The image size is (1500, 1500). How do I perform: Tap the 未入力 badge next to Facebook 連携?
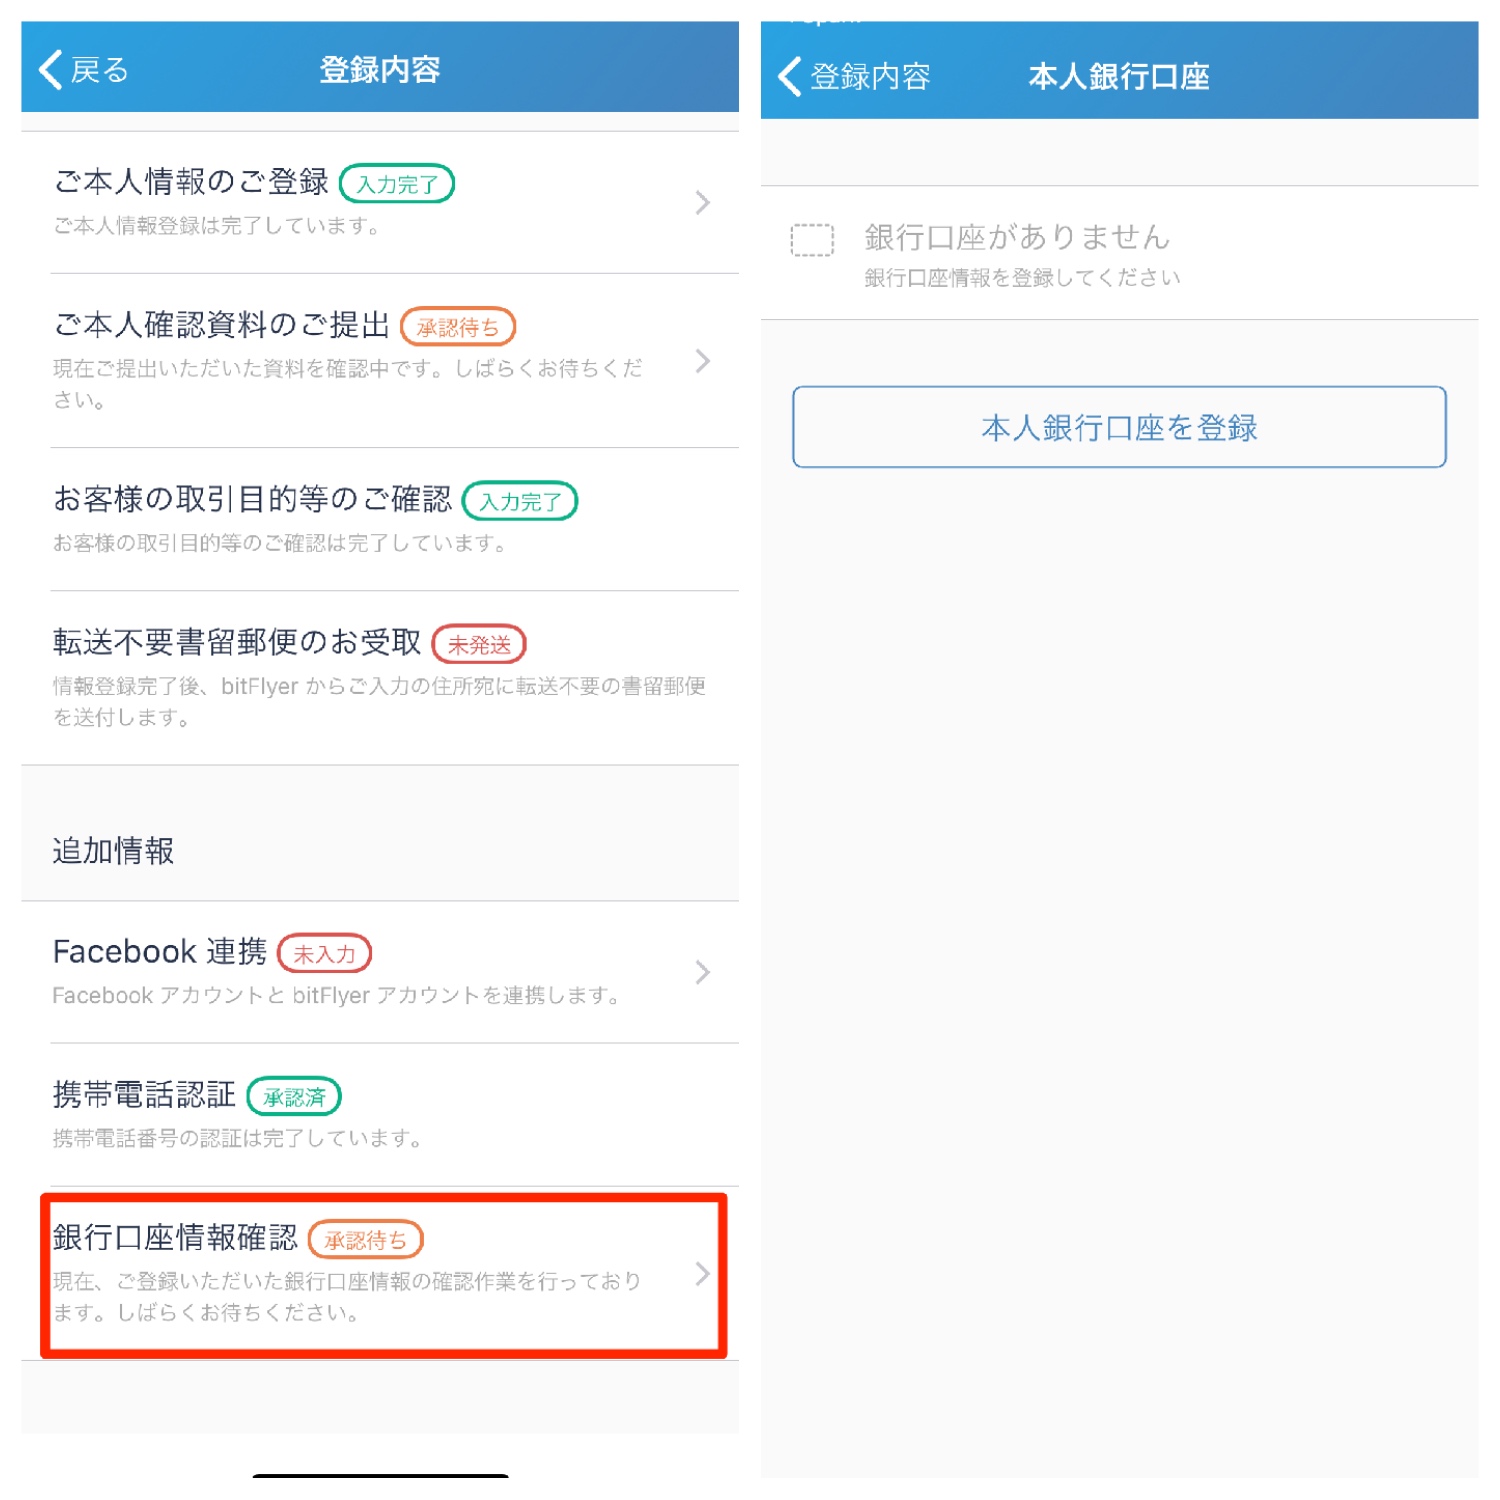324,954
